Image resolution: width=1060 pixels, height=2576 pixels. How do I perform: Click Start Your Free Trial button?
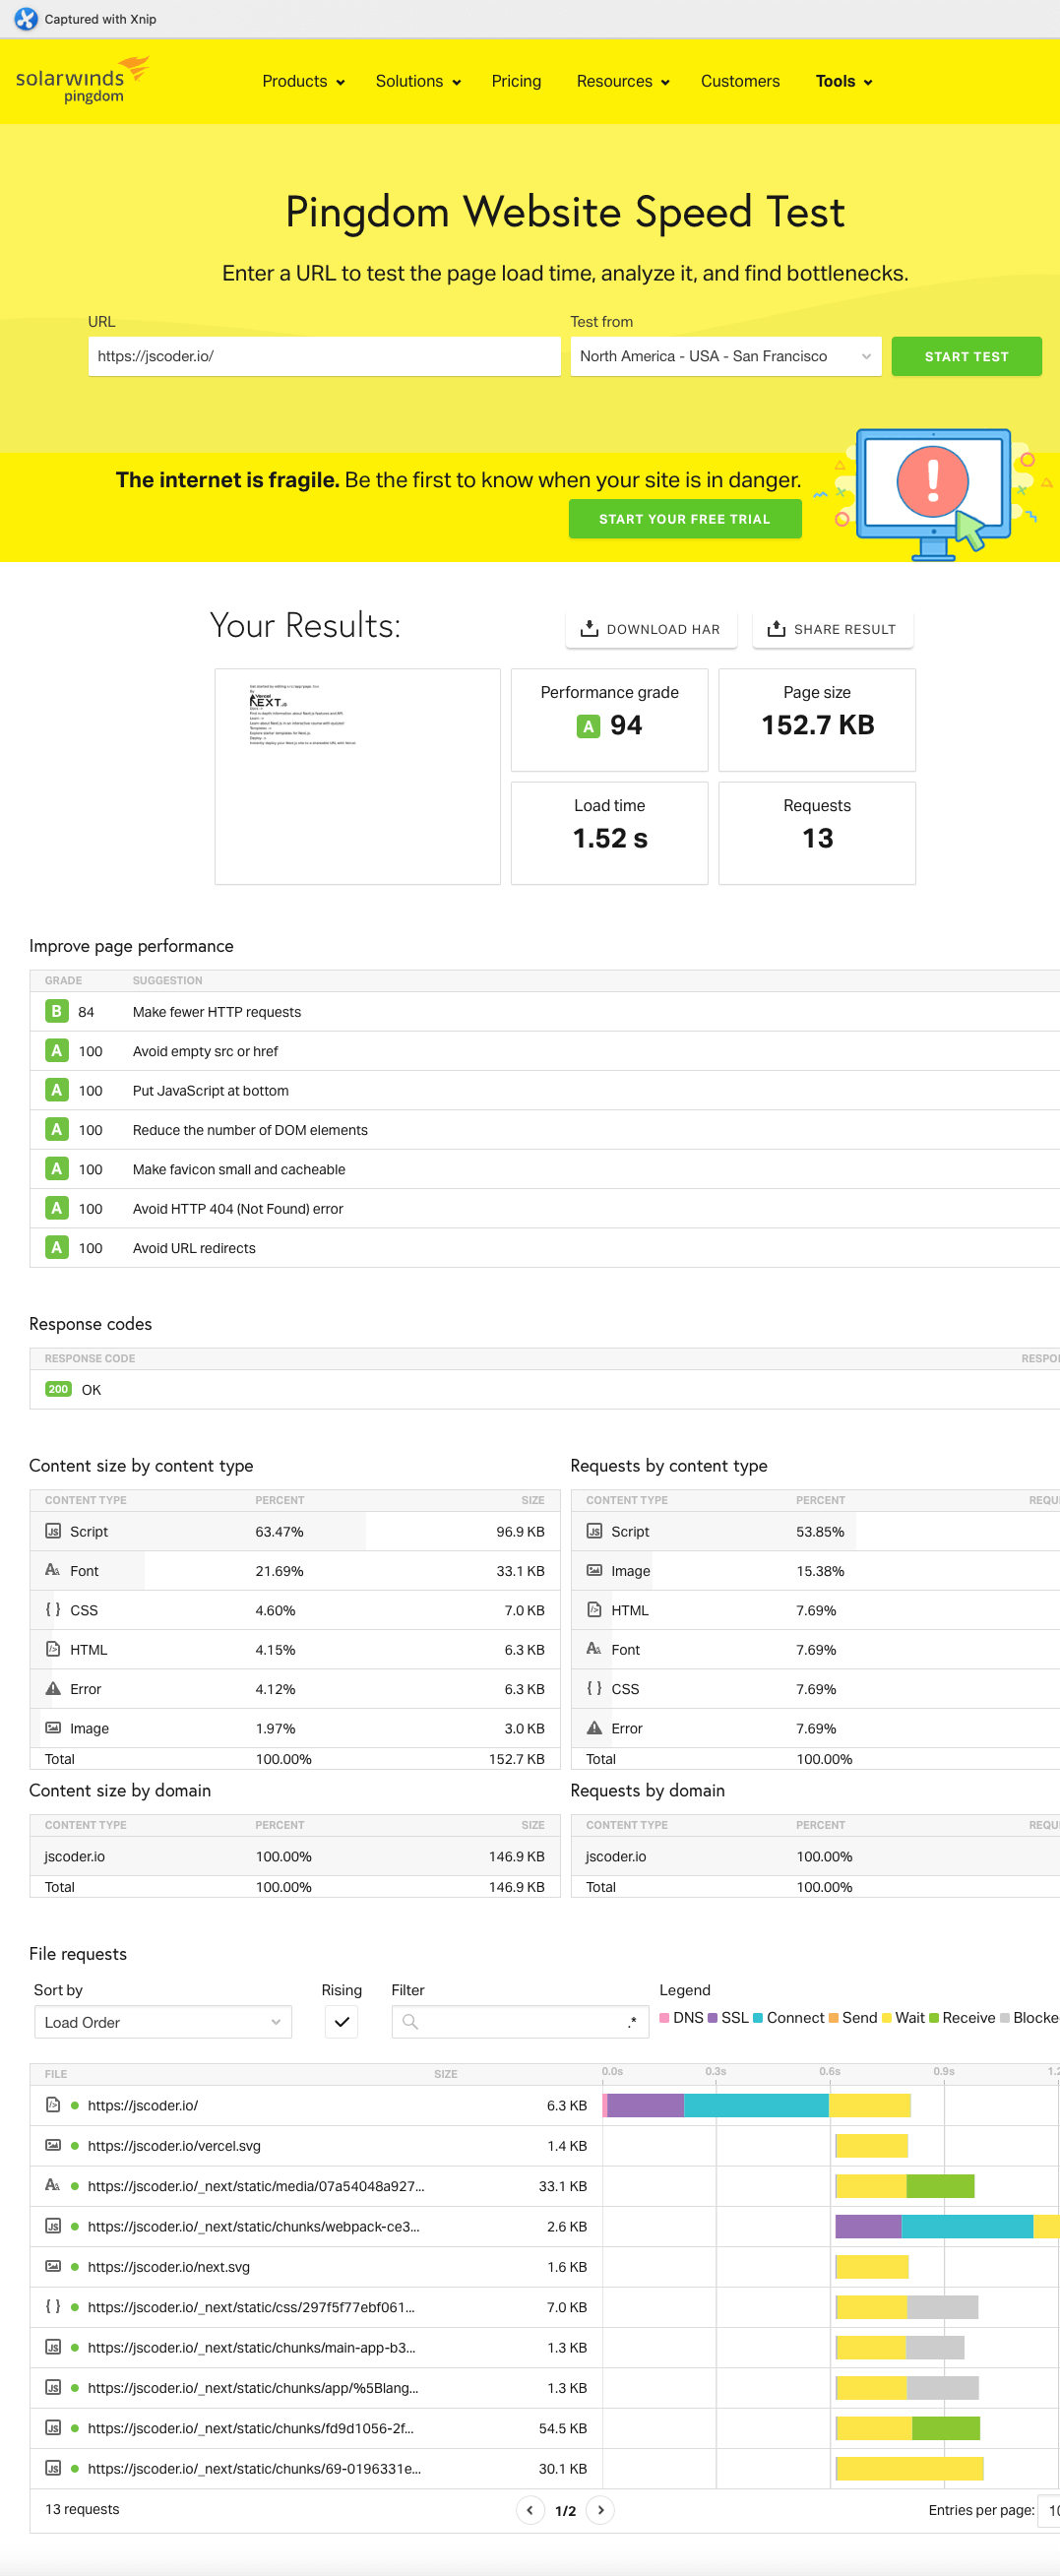pyautogui.click(x=685, y=518)
